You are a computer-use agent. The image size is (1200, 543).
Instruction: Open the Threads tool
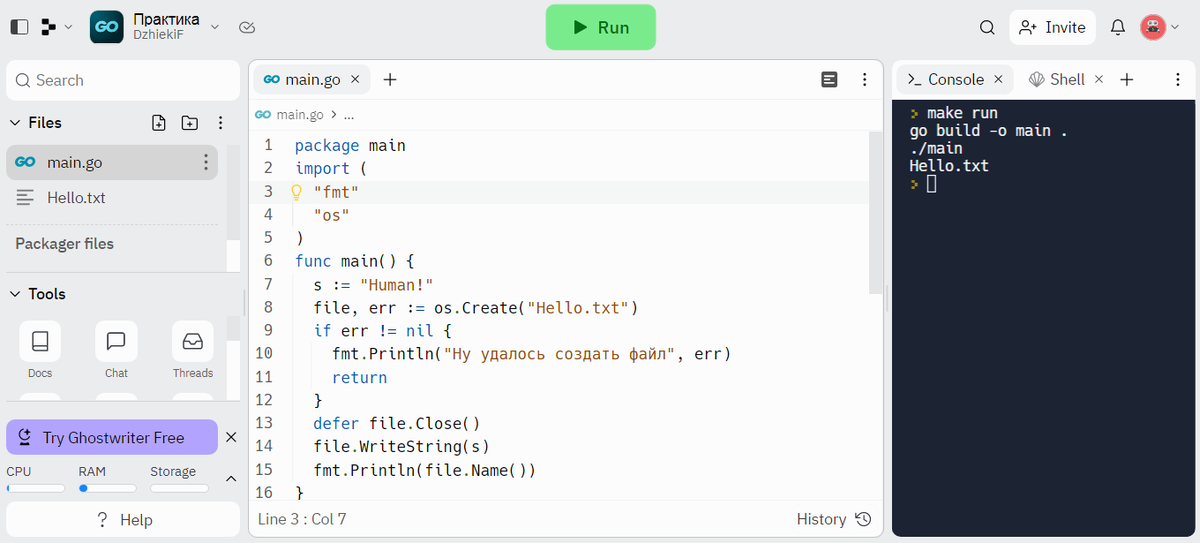coord(192,351)
